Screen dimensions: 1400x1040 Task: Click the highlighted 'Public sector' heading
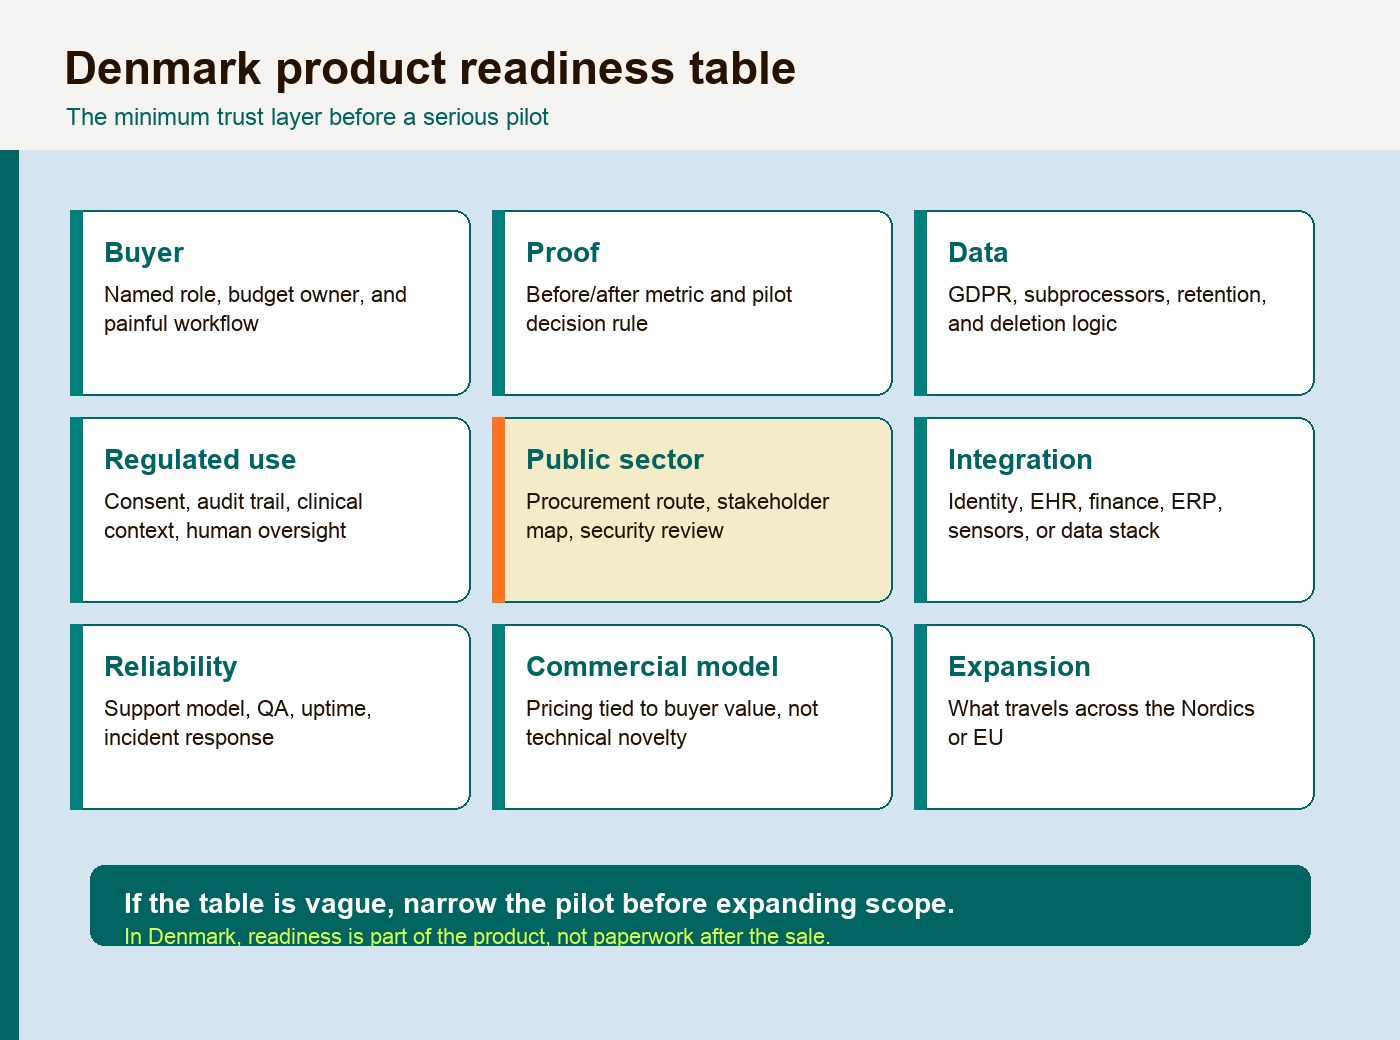(x=615, y=459)
